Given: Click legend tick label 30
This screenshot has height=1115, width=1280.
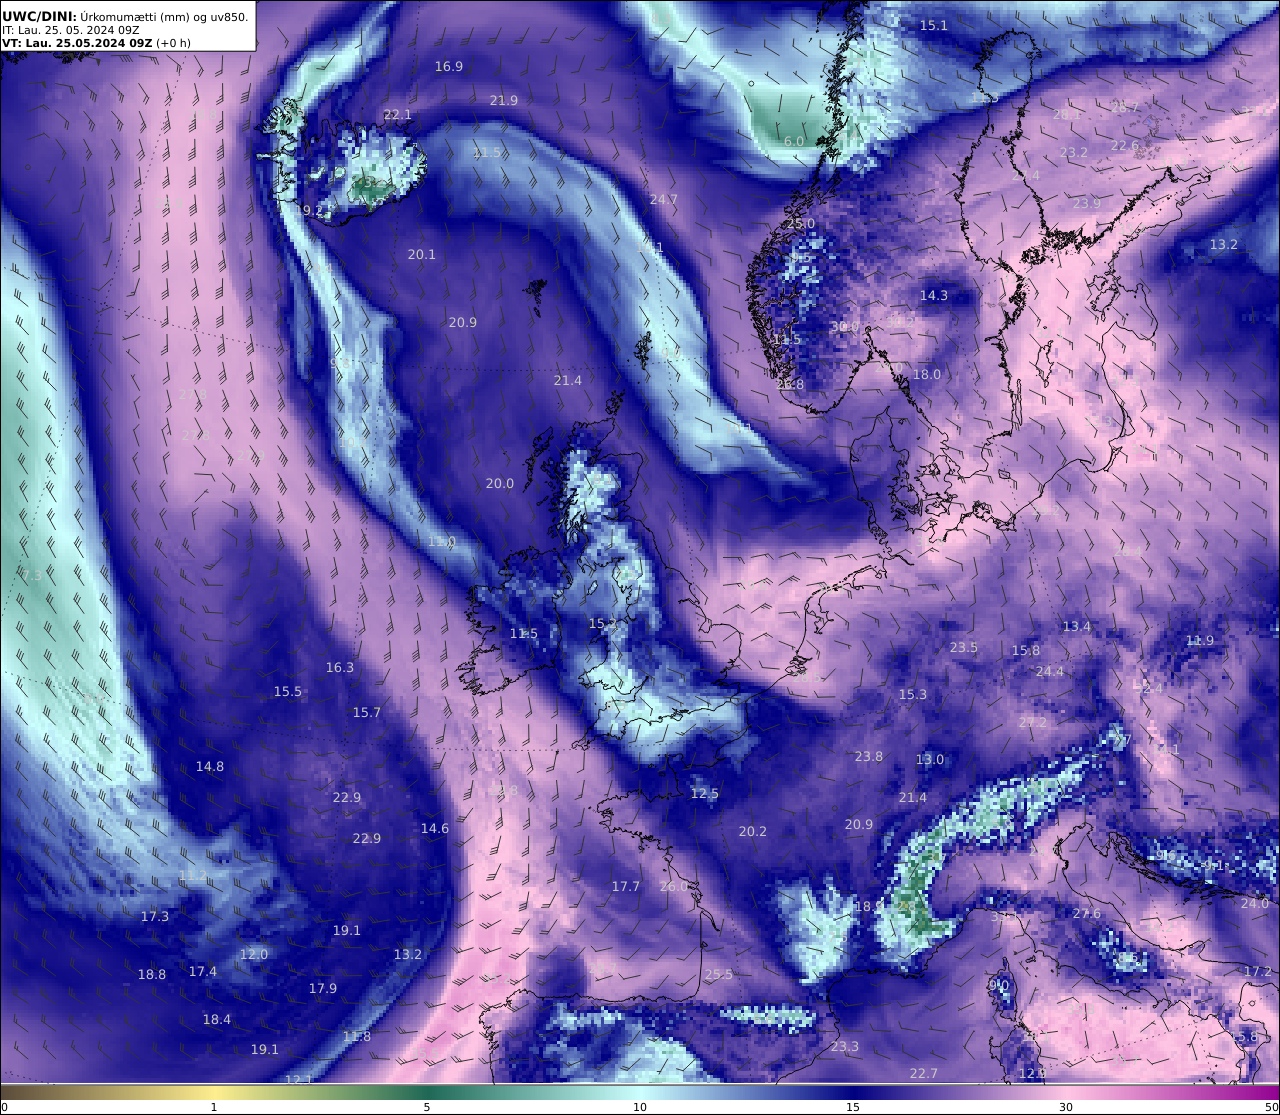Looking at the screenshot, I should [1066, 1107].
